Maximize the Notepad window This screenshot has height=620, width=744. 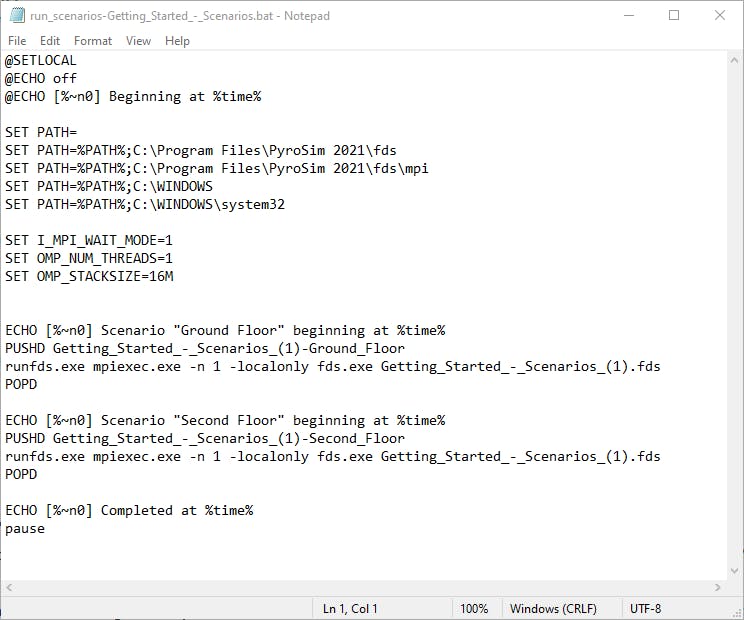point(674,15)
